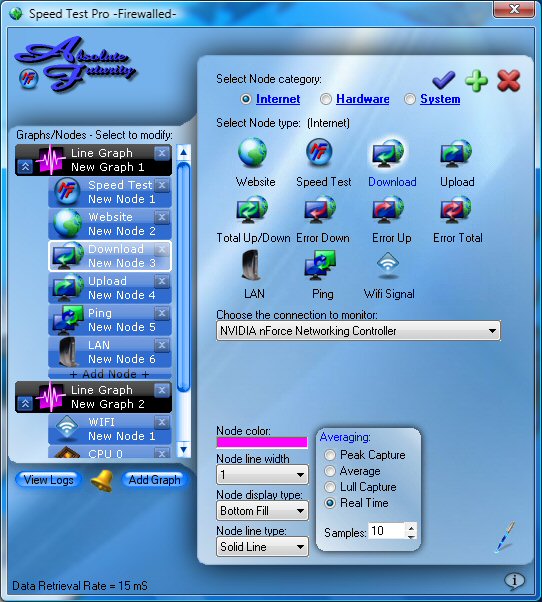Enable Peak Capture averaging
Viewport: 542px width, 602px height.
pyautogui.click(x=330, y=455)
